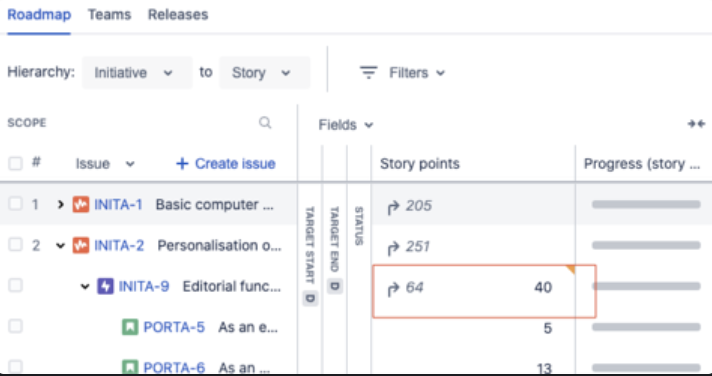Click the D badge under Target End

(335, 286)
